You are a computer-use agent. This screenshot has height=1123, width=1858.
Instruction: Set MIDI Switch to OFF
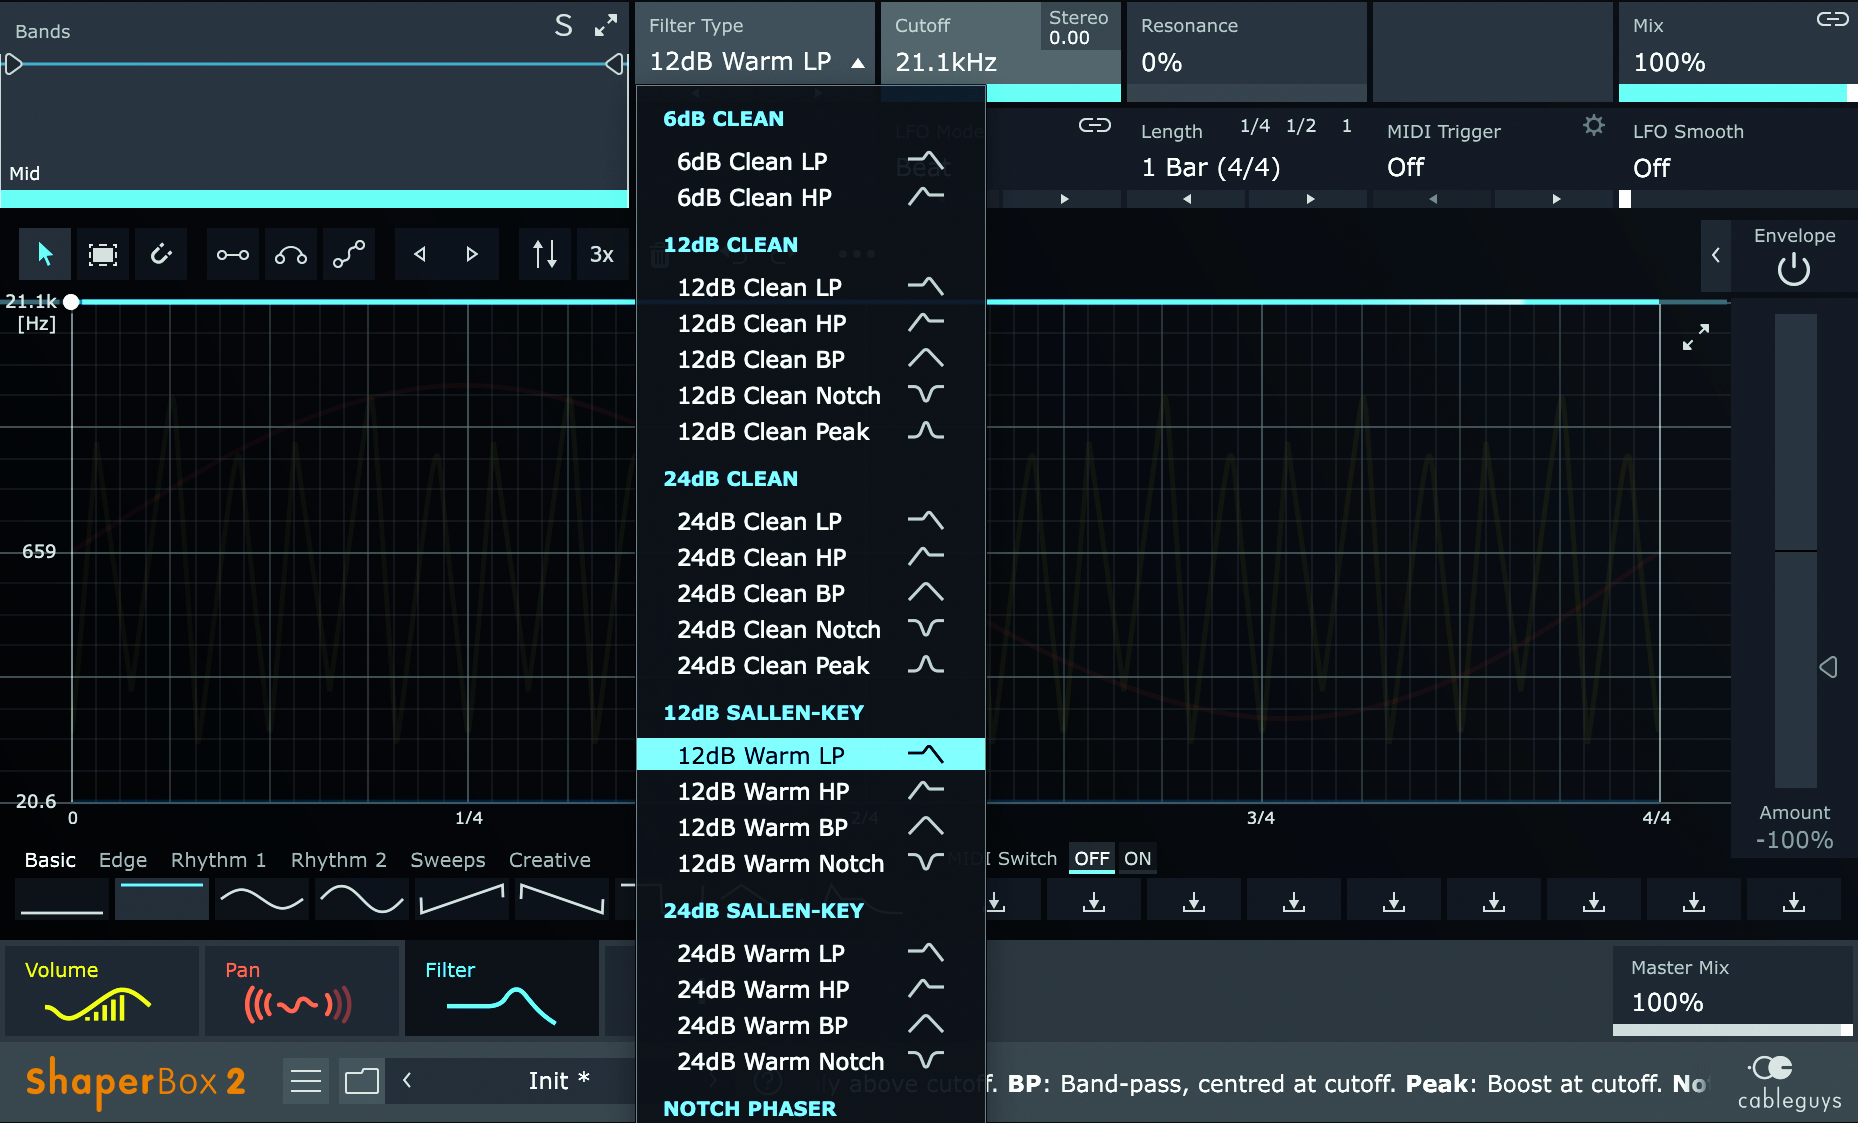click(x=1092, y=858)
